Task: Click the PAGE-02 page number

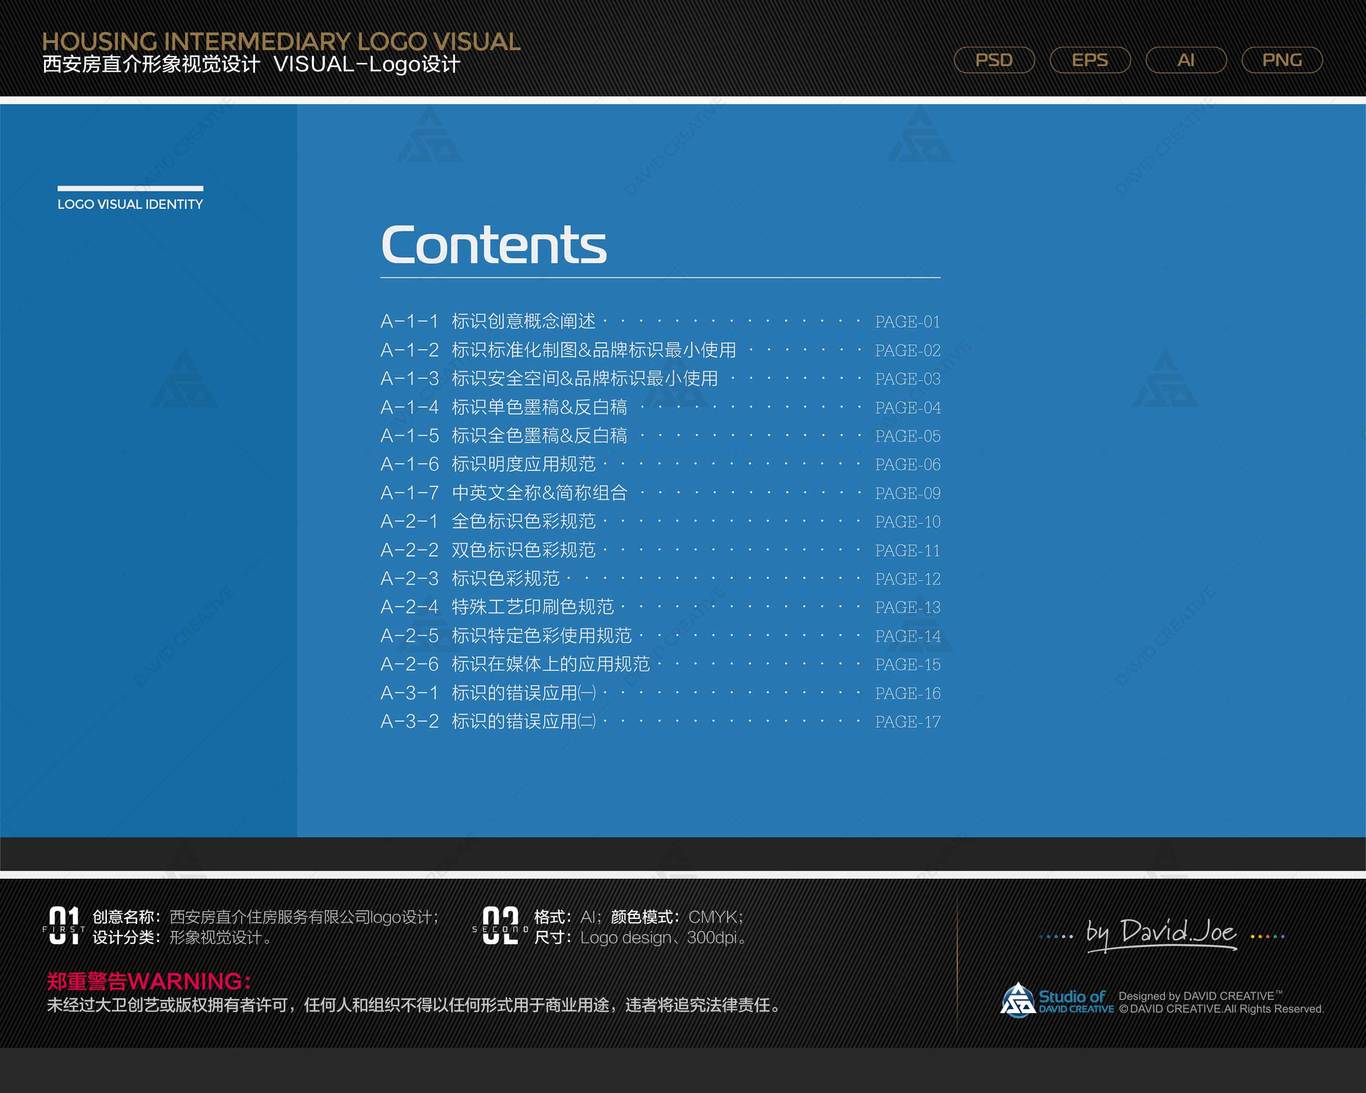Action: 908,351
